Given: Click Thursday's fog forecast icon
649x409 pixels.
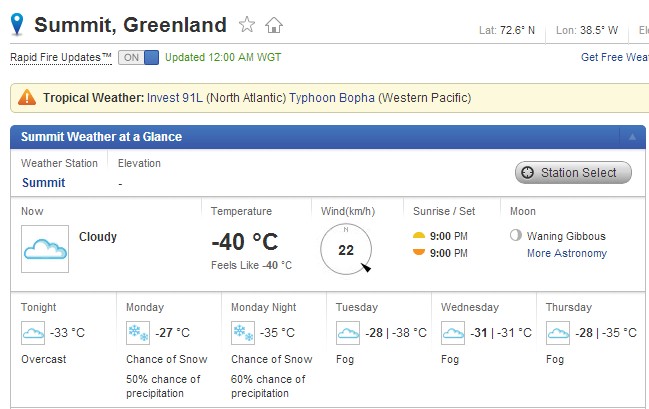Looking at the screenshot, I should pos(558,333).
